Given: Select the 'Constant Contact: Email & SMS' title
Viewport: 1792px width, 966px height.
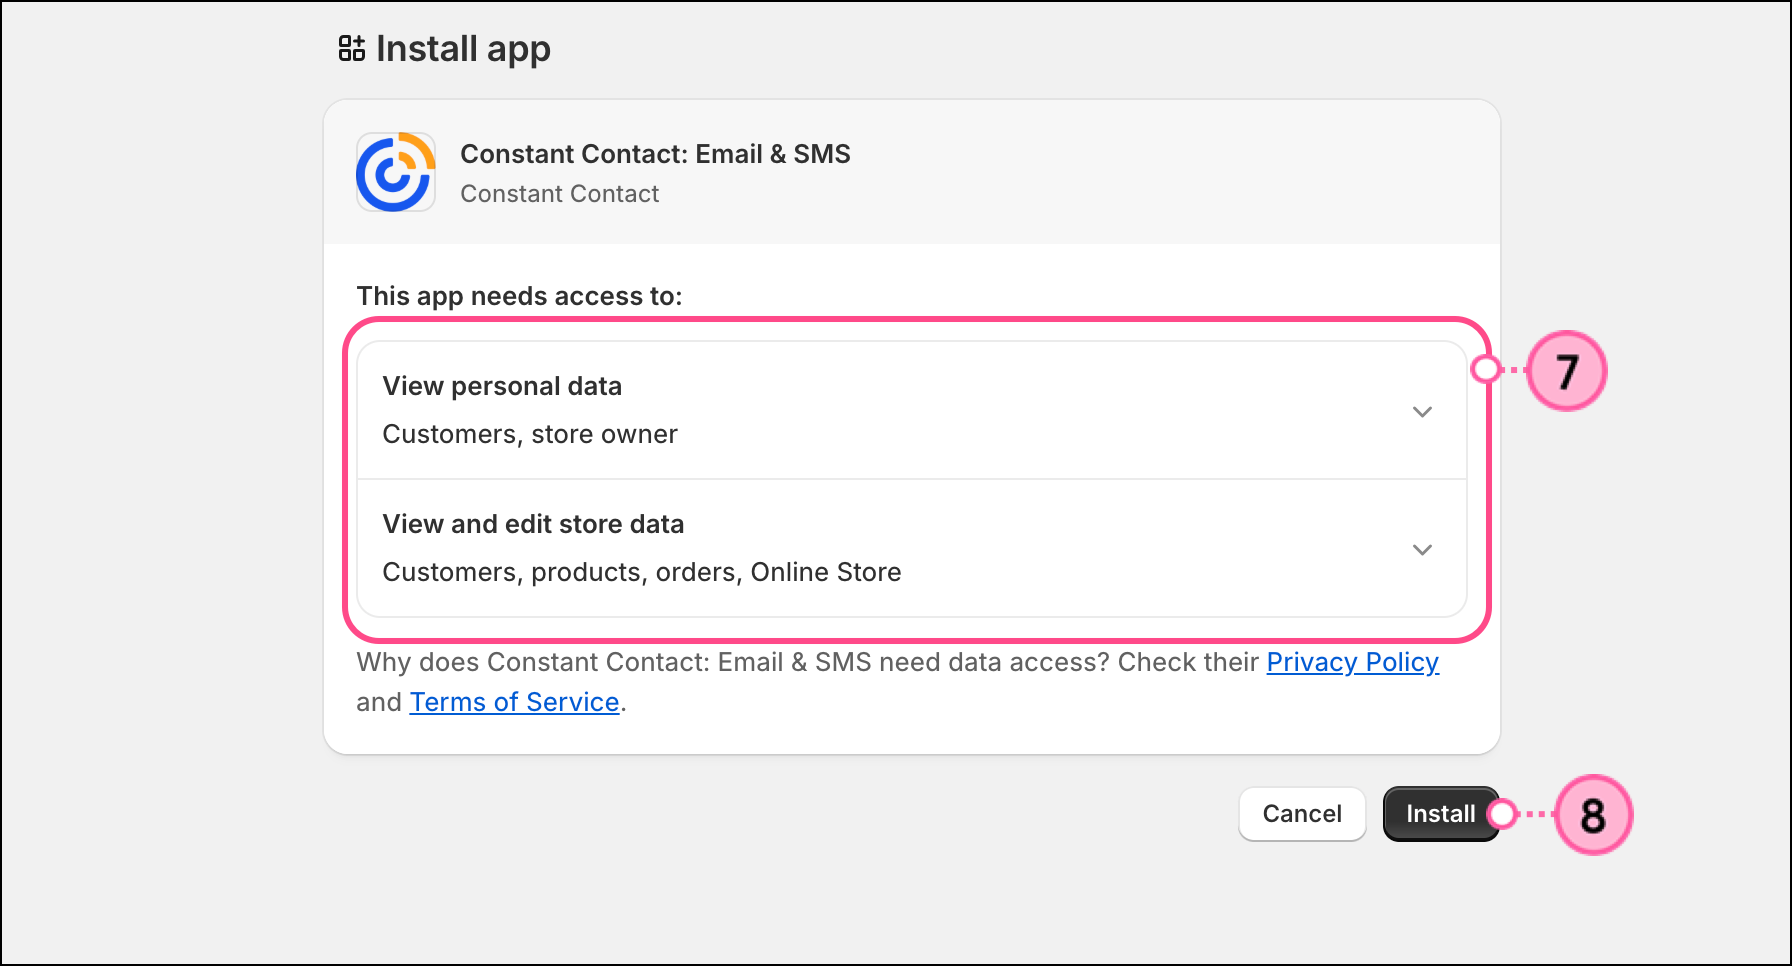Looking at the screenshot, I should (655, 154).
